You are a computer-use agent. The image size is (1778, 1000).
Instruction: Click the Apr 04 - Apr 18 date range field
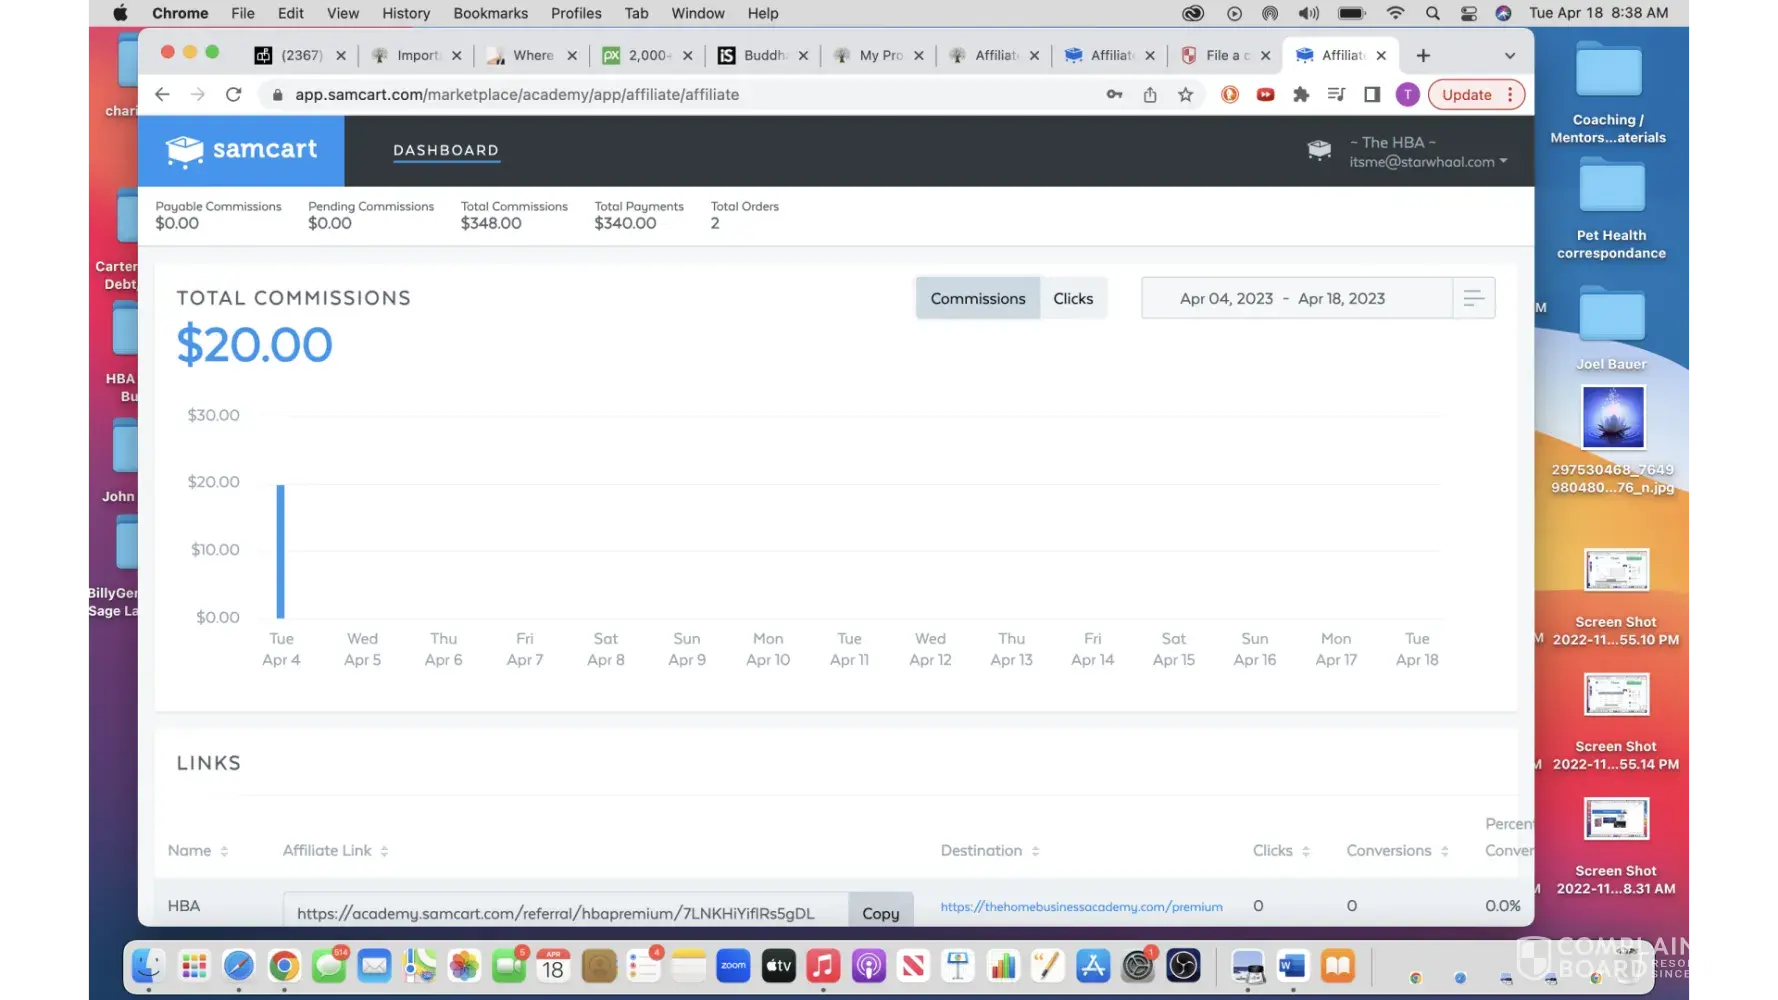click(x=1282, y=298)
